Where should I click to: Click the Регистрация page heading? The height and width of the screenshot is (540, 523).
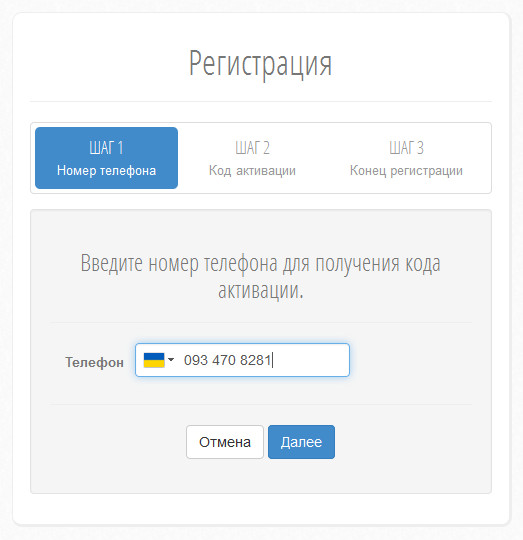point(260,63)
